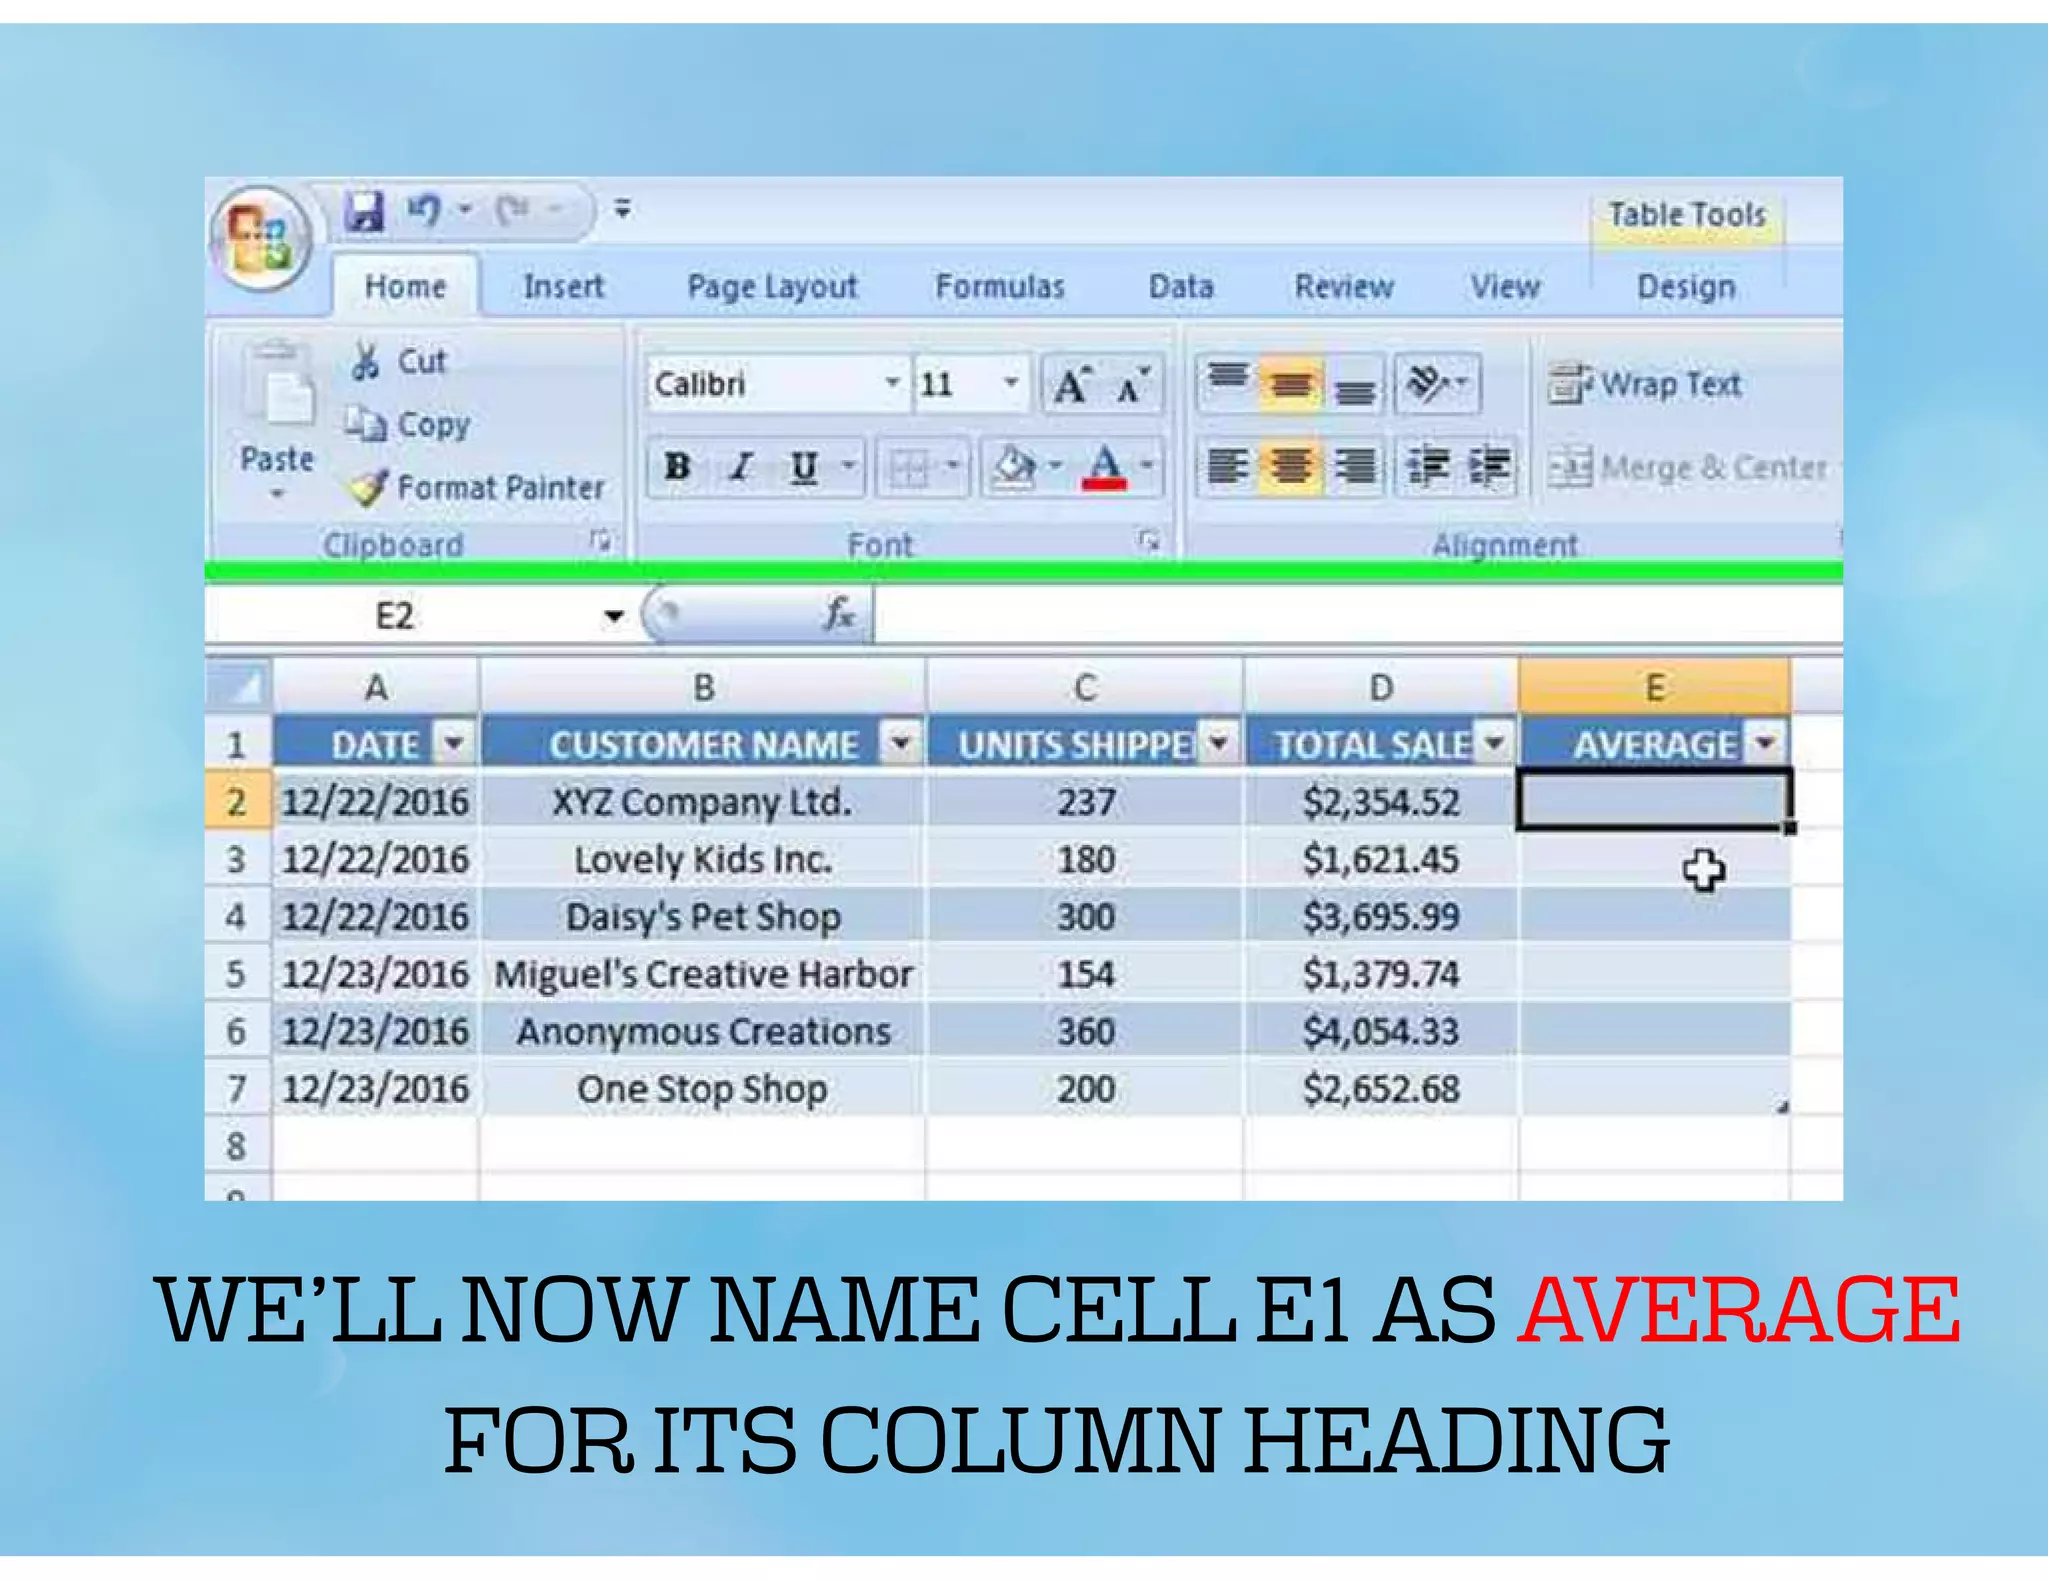Screen dimensions: 2048x1582
Task: Open the AVERAGE column filter arrow
Action: pos(1766,743)
